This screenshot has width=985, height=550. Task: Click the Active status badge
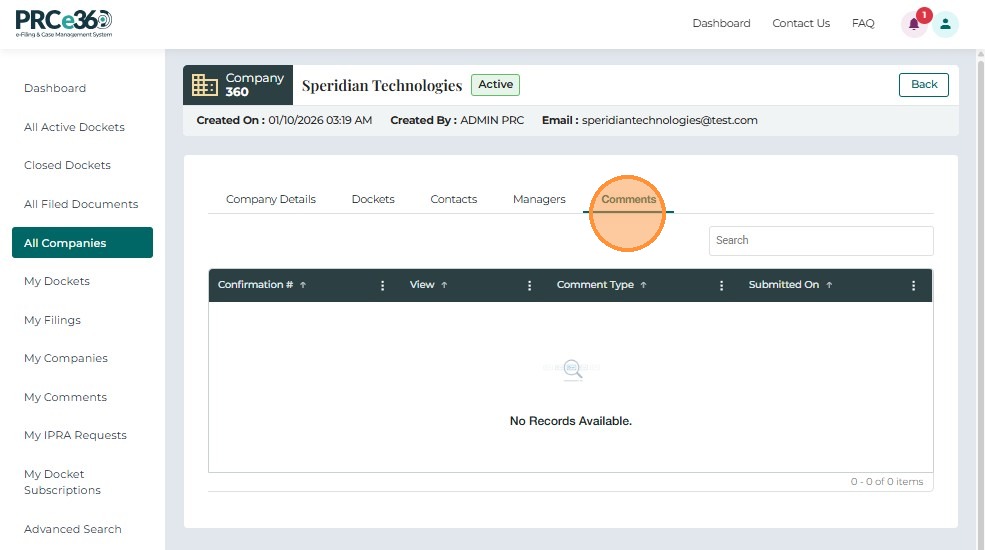496,85
